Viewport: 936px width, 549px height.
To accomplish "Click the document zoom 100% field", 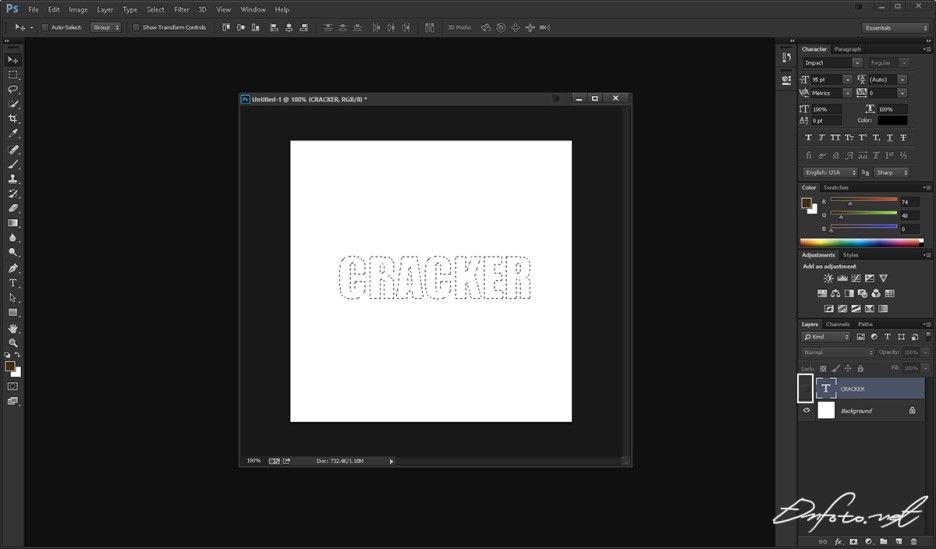I will 254,461.
